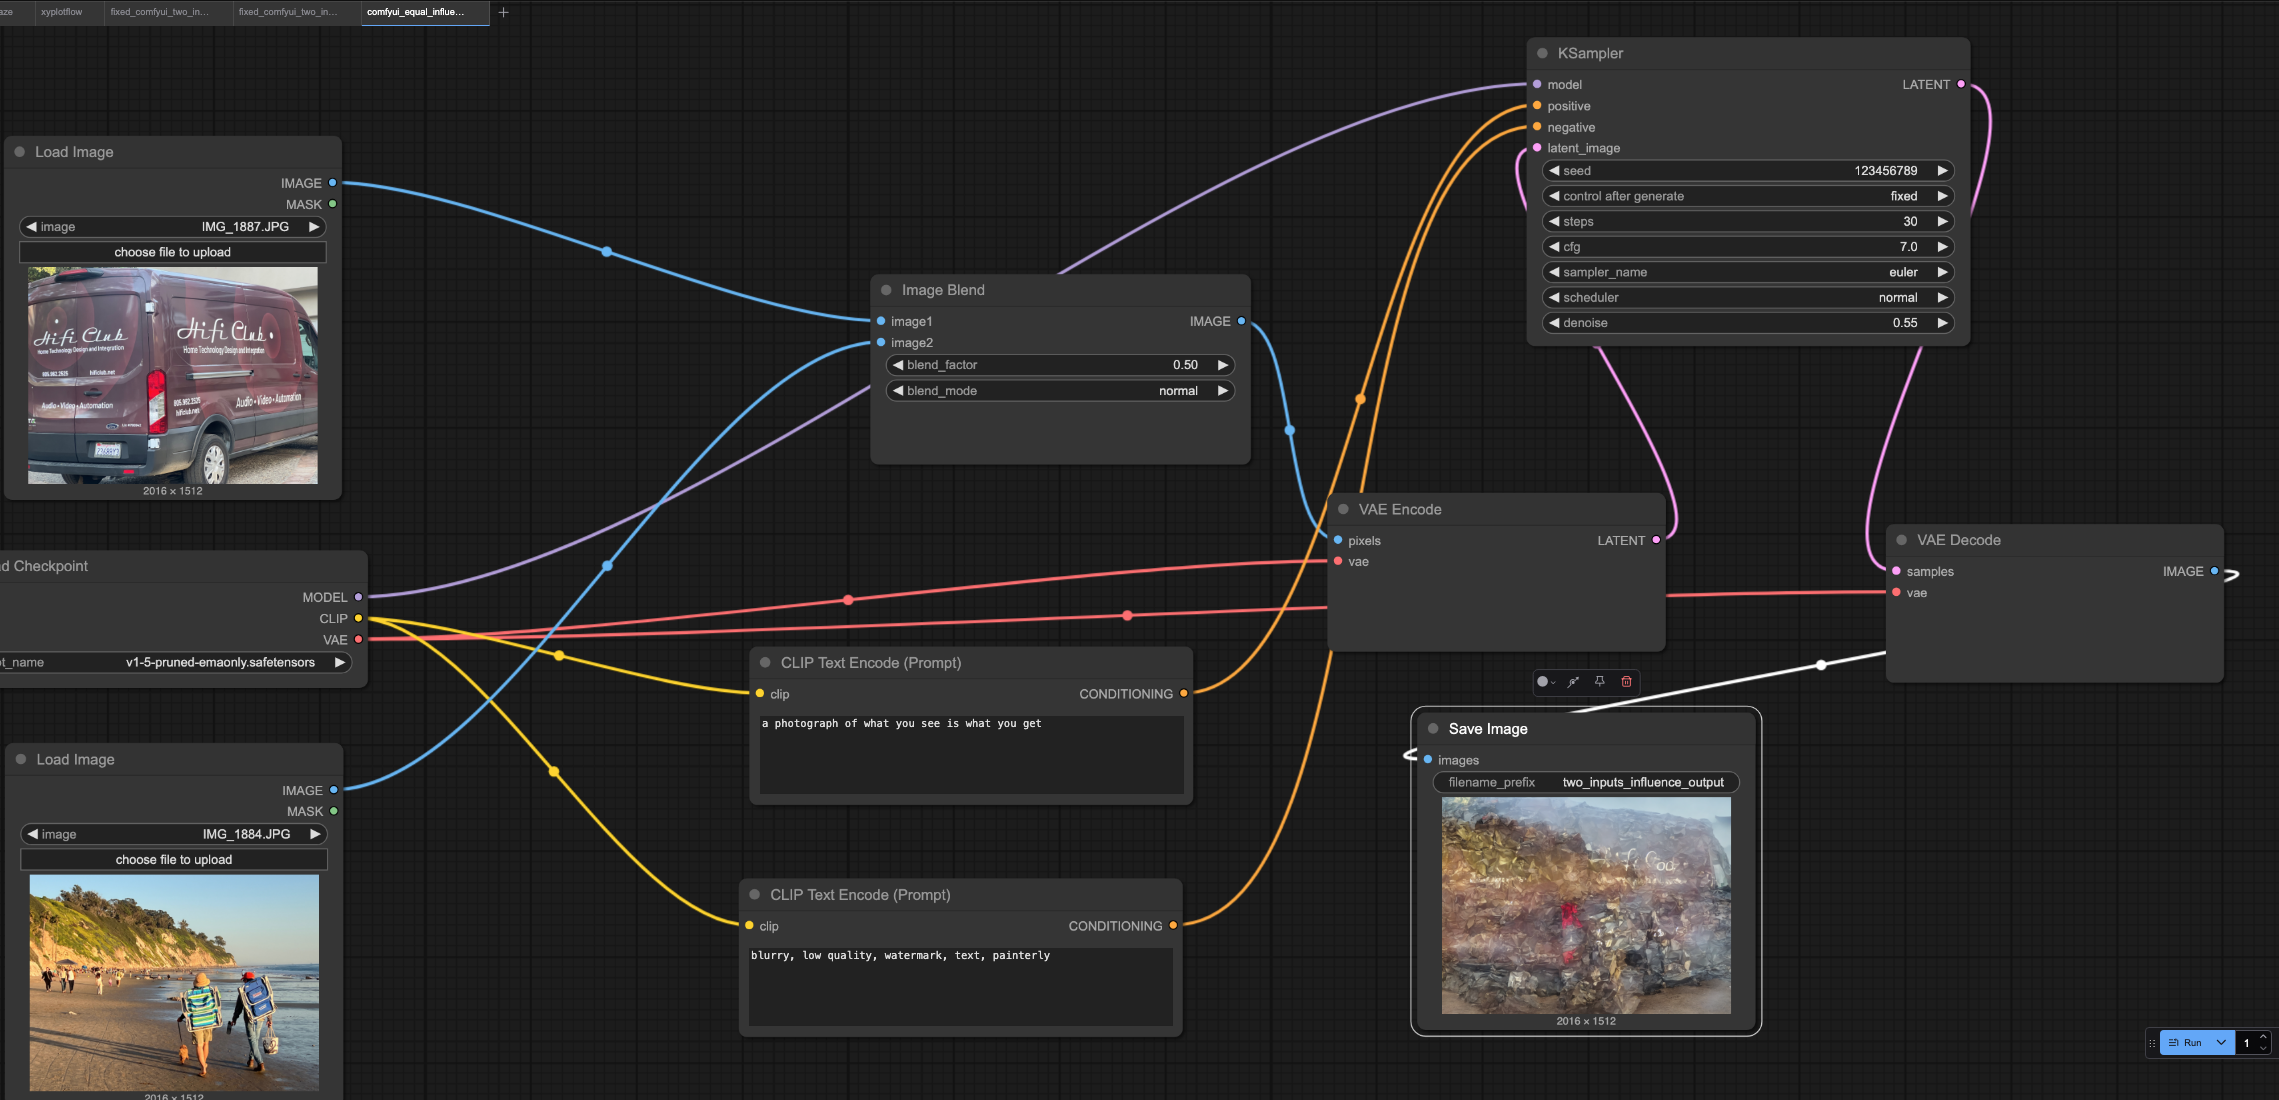Open the sampler_name euler dropdown

1747,272
